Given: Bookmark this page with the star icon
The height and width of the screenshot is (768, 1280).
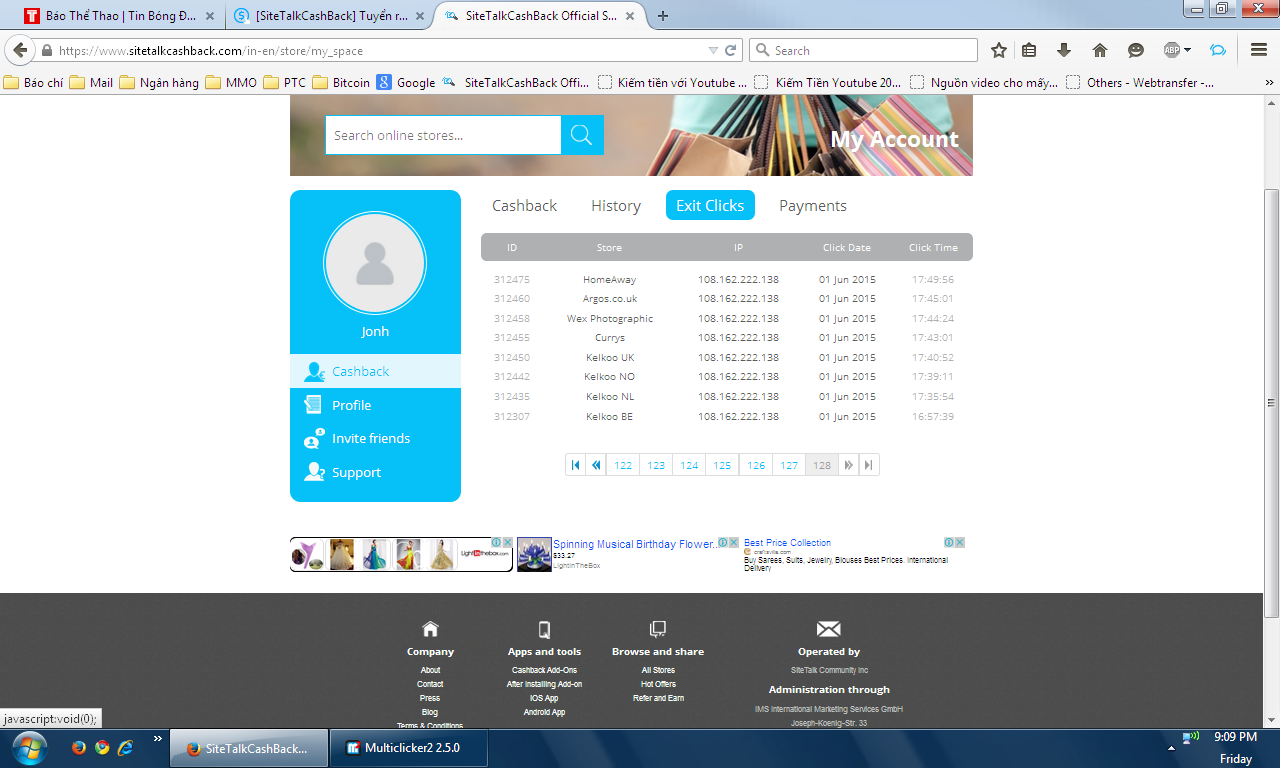Looking at the screenshot, I should (x=998, y=50).
